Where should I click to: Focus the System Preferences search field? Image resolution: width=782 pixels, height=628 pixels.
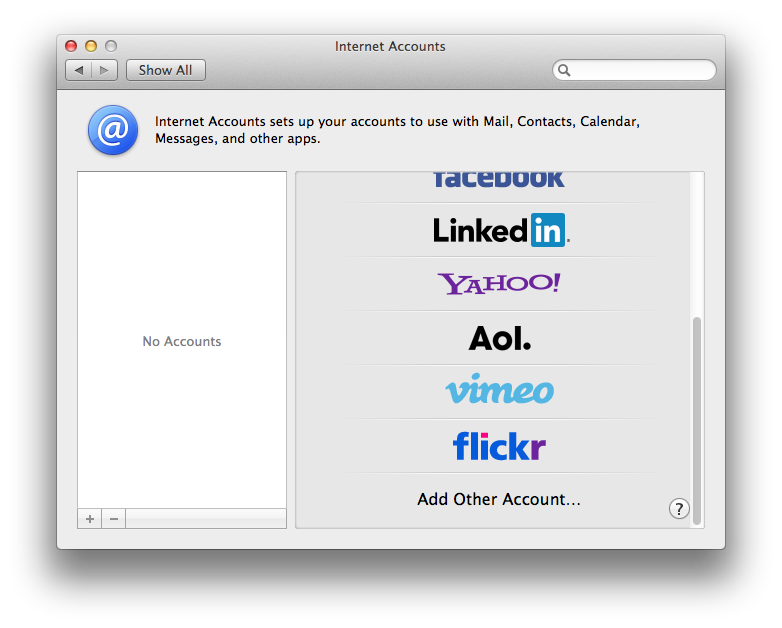pyautogui.click(x=640, y=70)
